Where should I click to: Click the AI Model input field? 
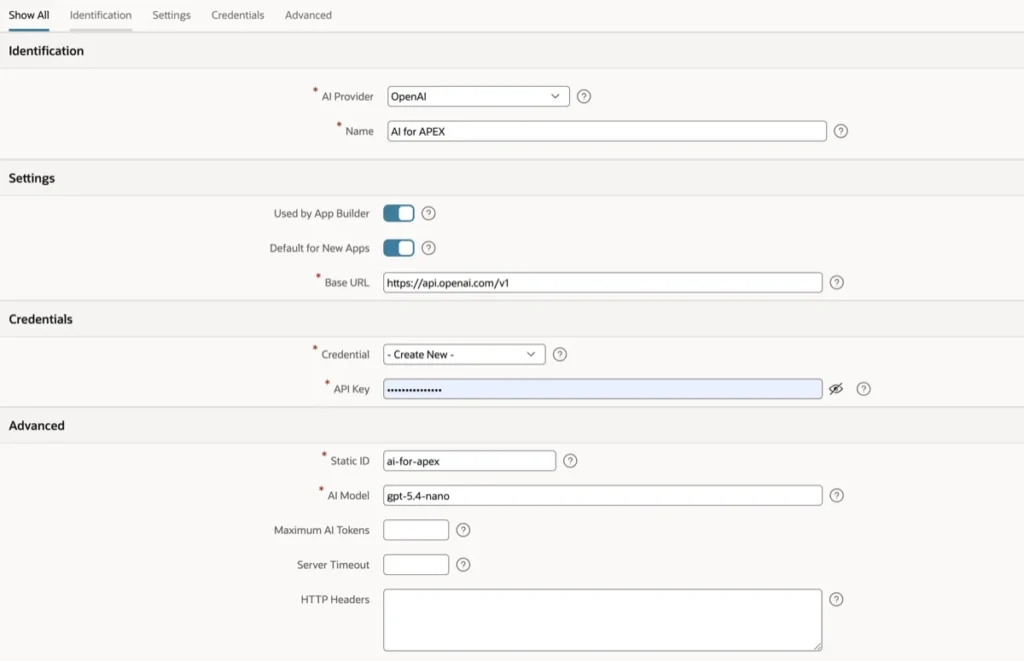(602, 496)
